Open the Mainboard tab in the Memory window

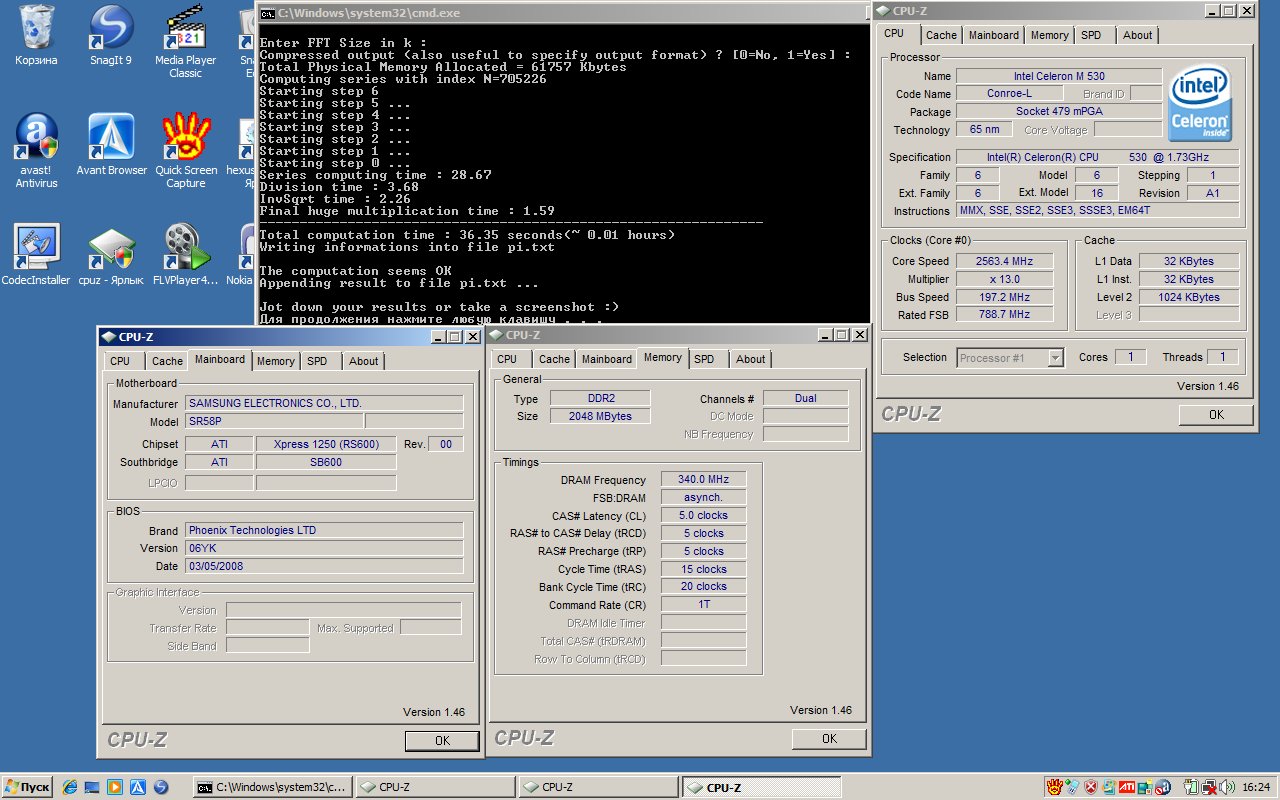pos(607,359)
